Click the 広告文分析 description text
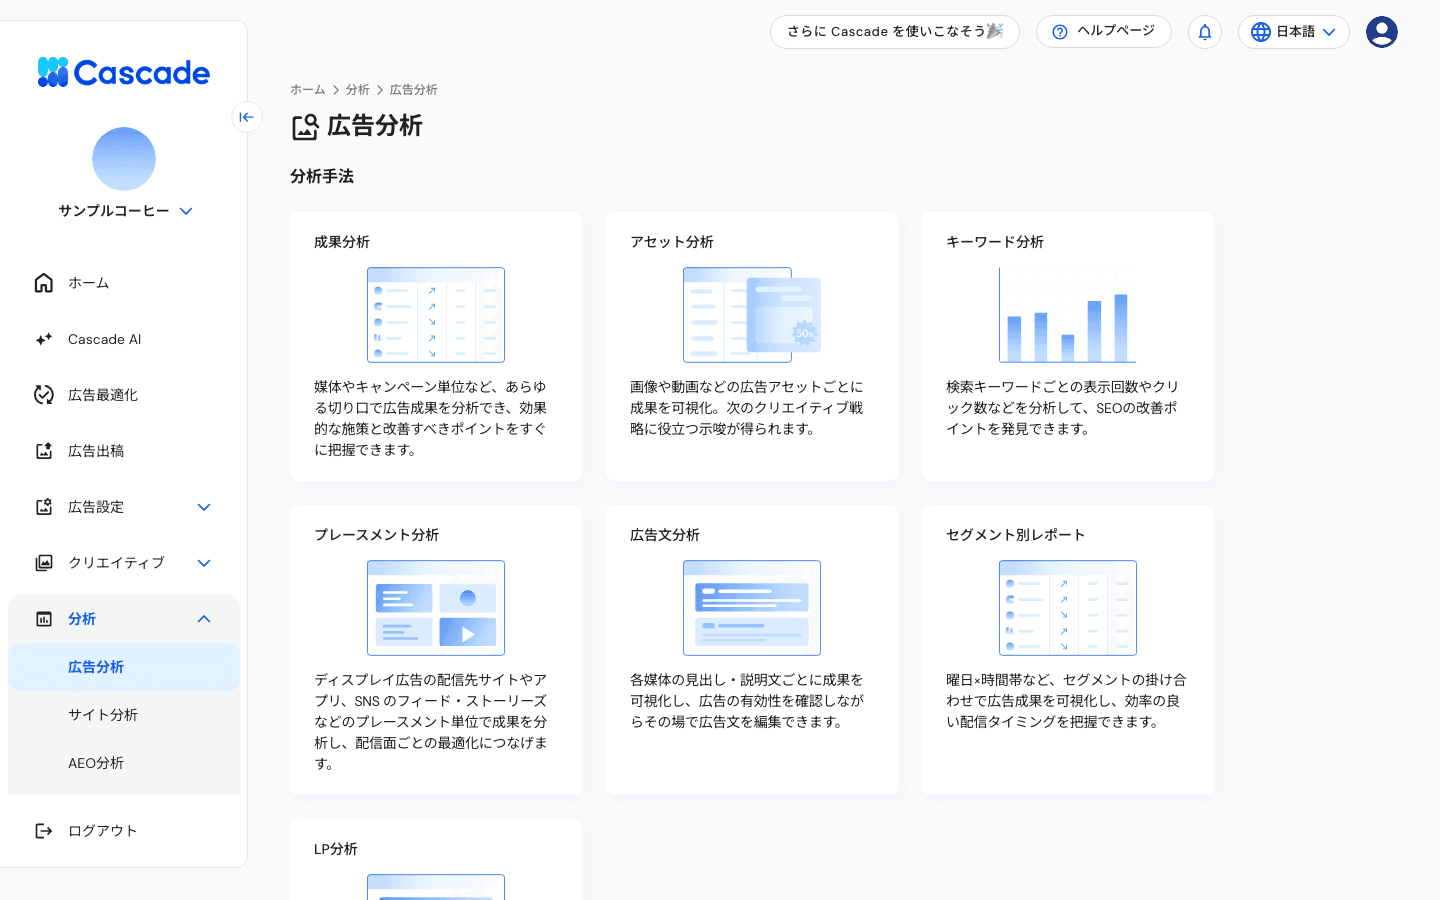This screenshot has height=900, width=1440. tap(747, 701)
